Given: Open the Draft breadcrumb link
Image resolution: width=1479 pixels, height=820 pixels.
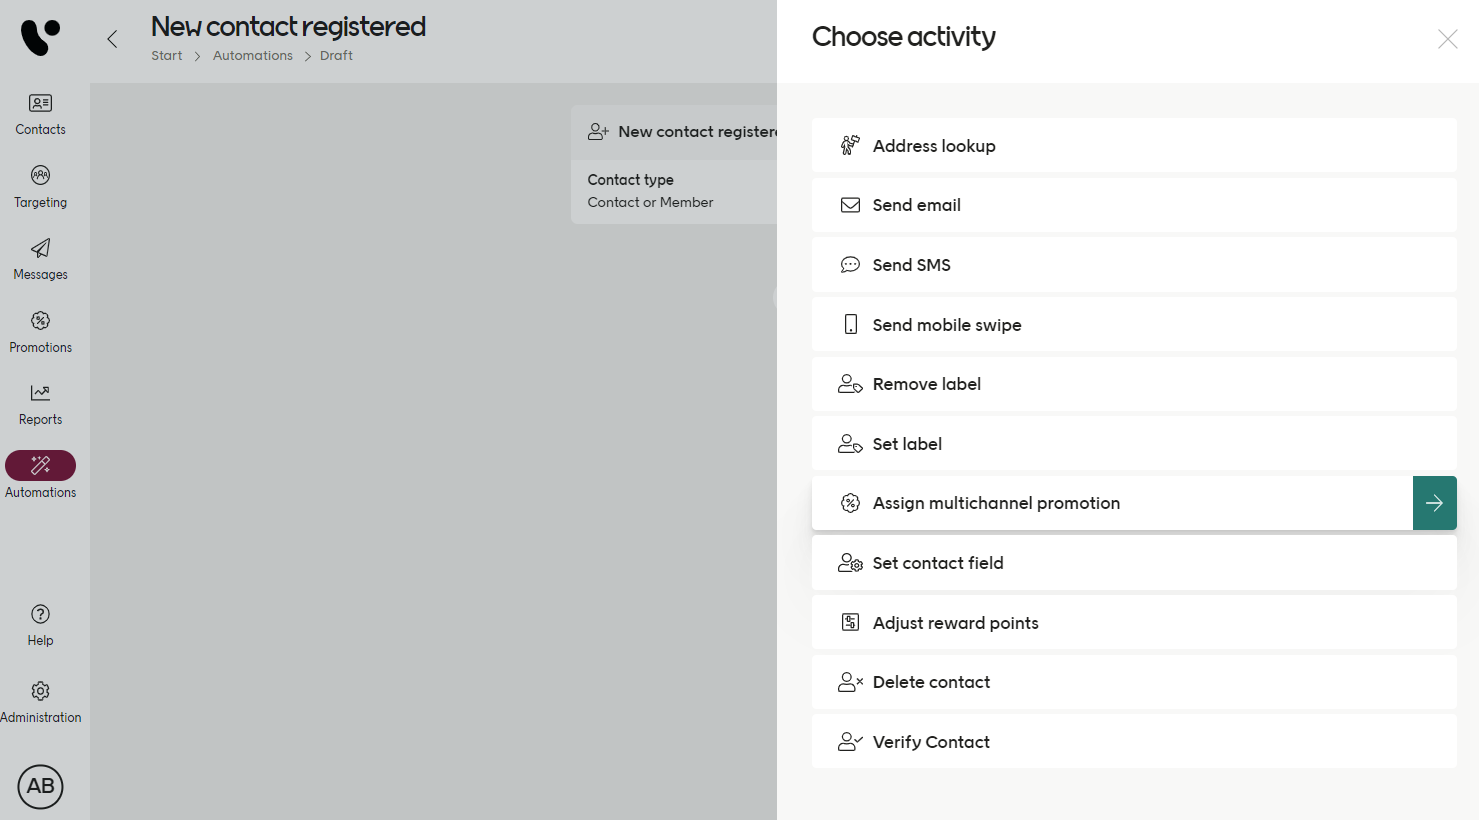Looking at the screenshot, I should click(x=336, y=55).
